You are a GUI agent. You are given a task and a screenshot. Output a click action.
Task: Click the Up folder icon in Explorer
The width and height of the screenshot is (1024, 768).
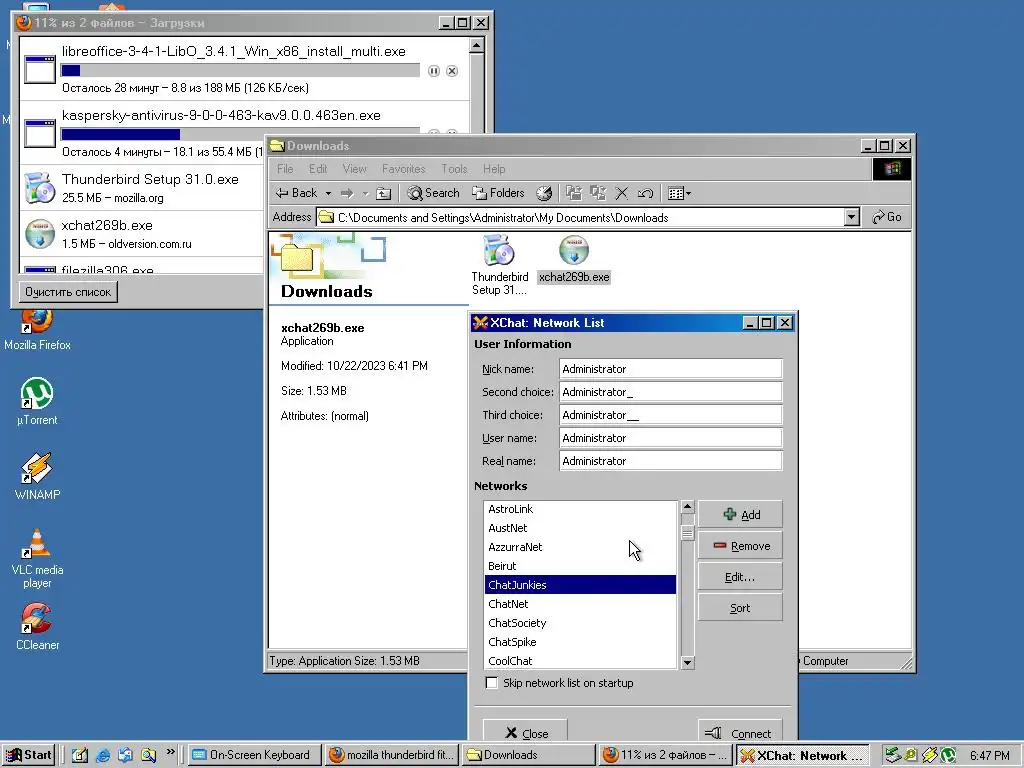pyautogui.click(x=384, y=193)
